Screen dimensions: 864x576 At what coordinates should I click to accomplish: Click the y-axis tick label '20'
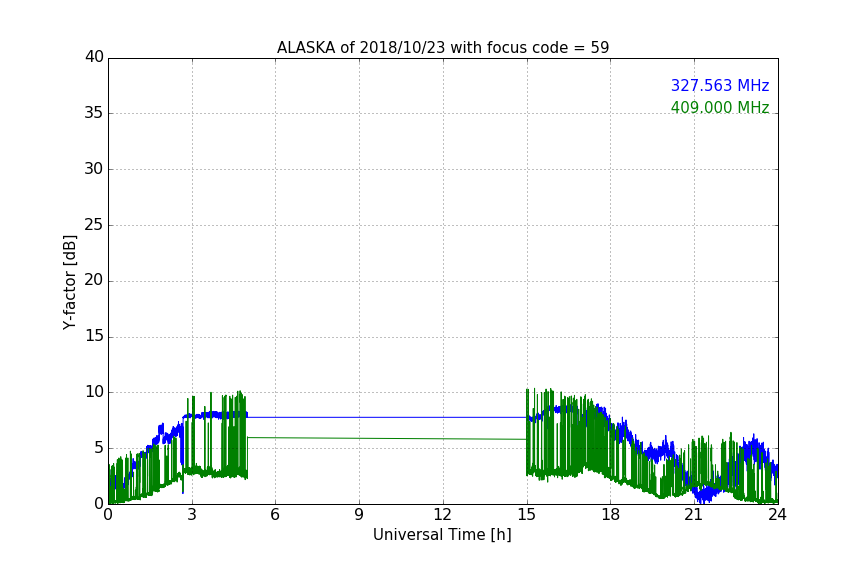94,281
